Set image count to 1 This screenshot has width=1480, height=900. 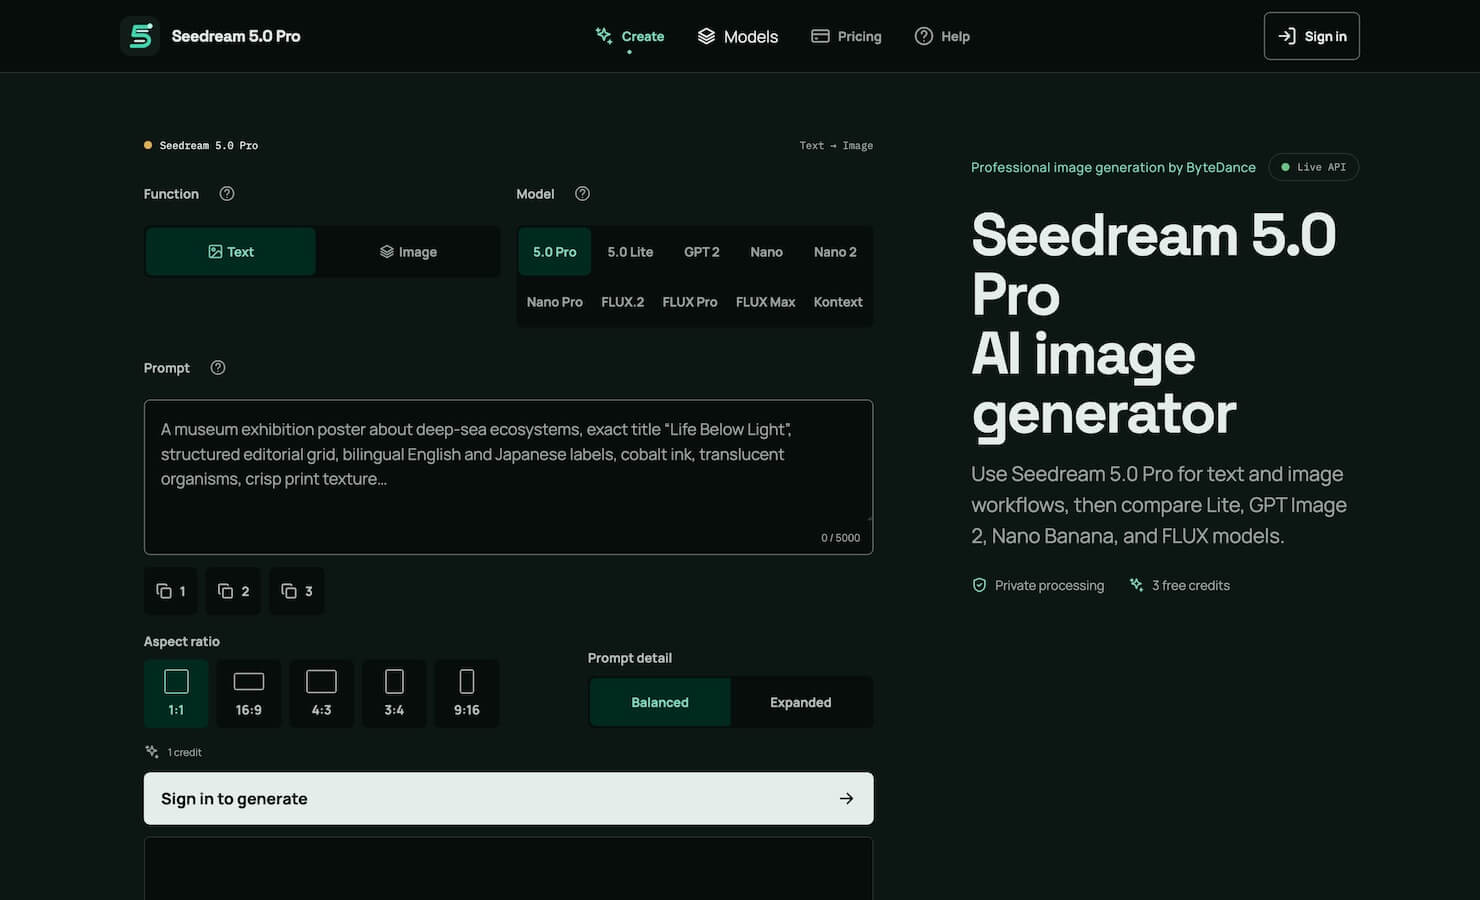click(x=171, y=591)
